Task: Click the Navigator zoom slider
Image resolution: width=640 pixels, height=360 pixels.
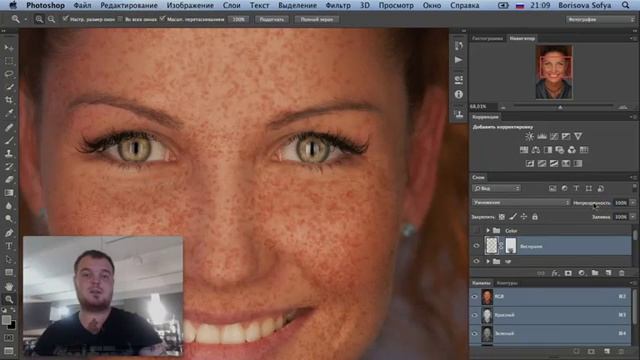Action: click(560, 107)
